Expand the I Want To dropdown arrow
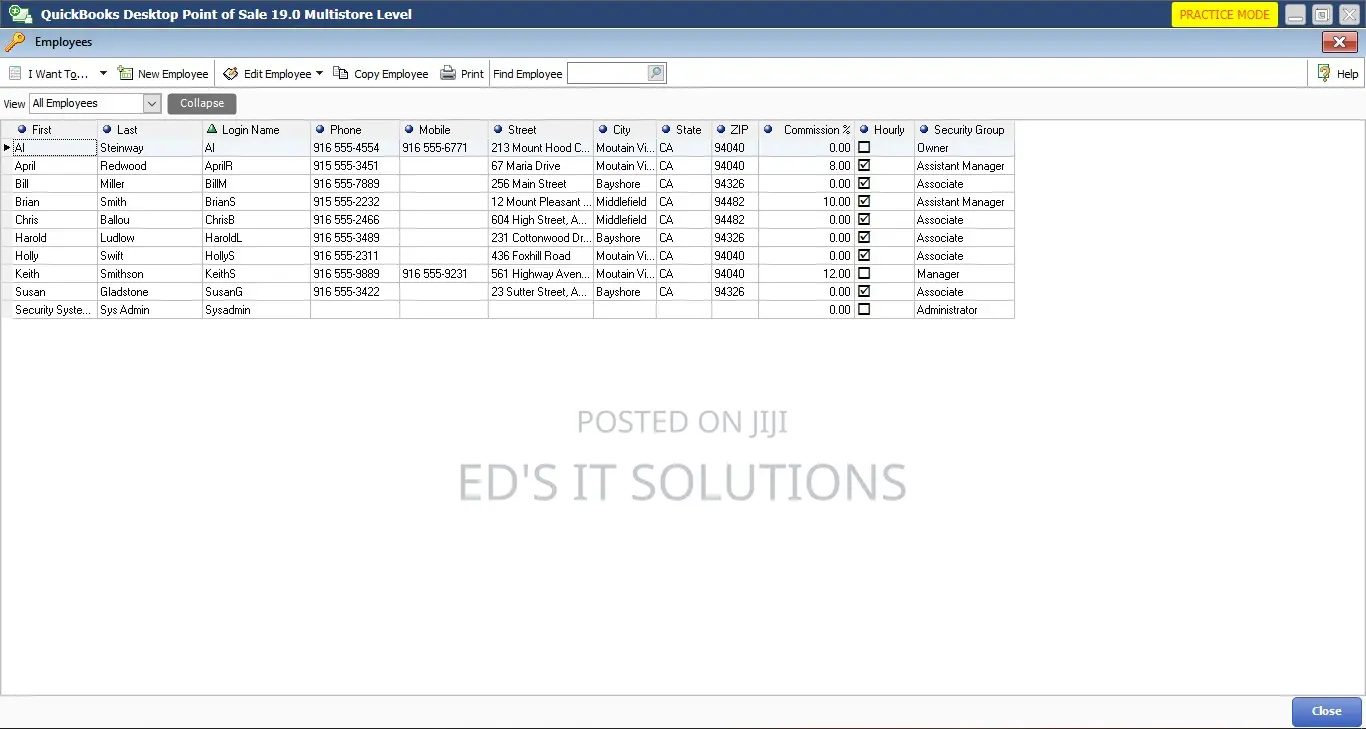The height and width of the screenshot is (729, 1366). (103, 73)
